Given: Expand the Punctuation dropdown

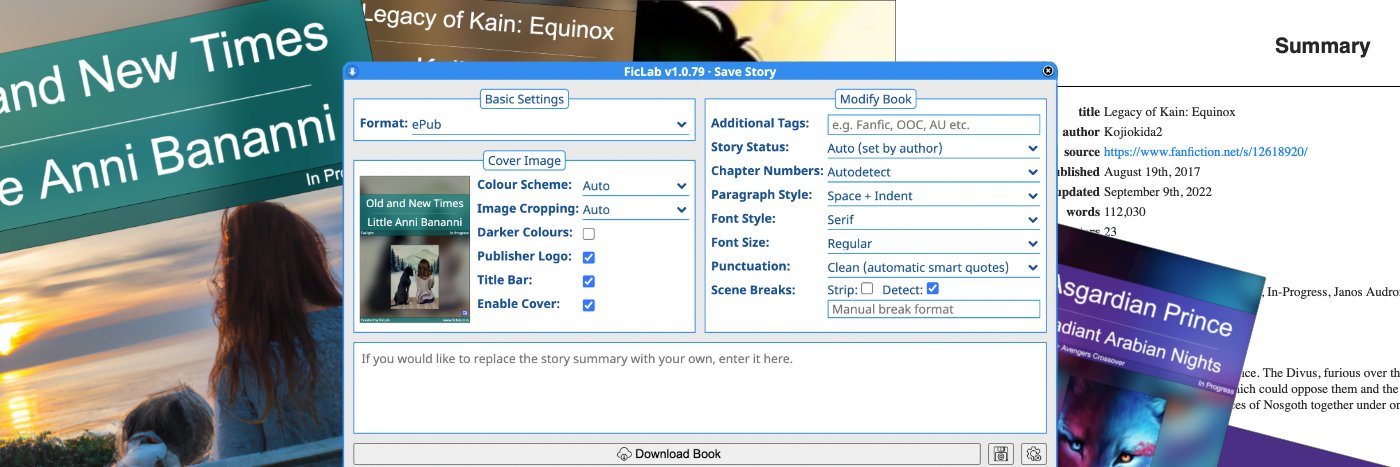Looking at the screenshot, I should (x=934, y=267).
